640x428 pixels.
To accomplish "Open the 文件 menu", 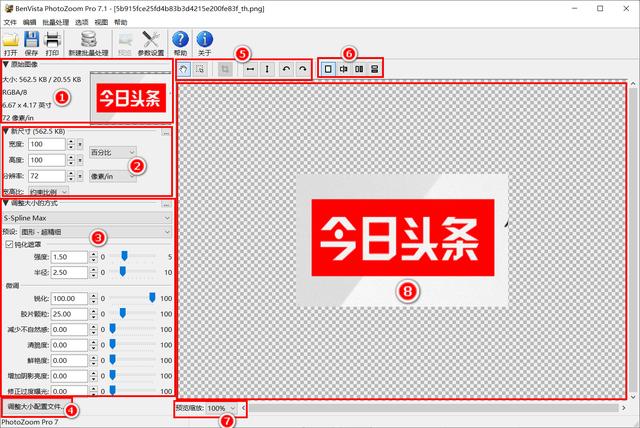I will coord(10,22).
